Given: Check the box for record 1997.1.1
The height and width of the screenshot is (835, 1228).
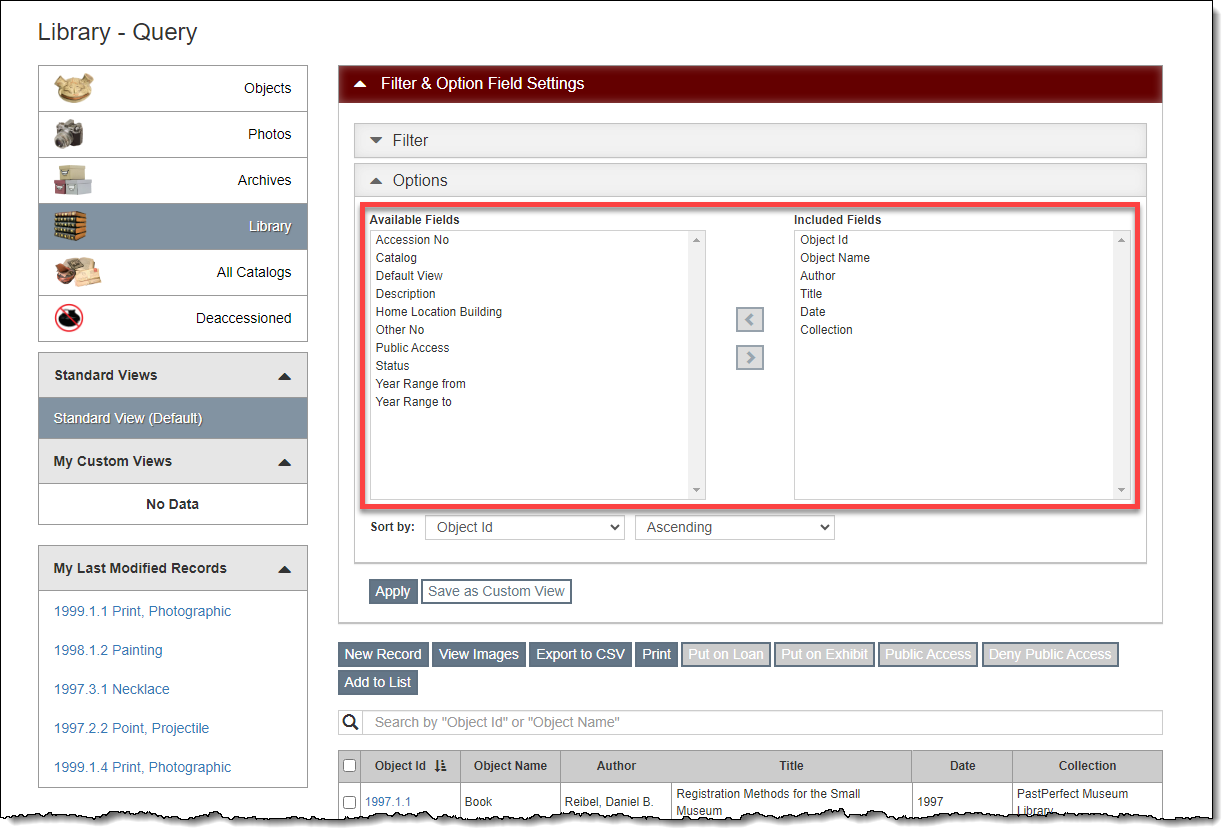Looking at the screenshot, I should [x=349, y=802].
